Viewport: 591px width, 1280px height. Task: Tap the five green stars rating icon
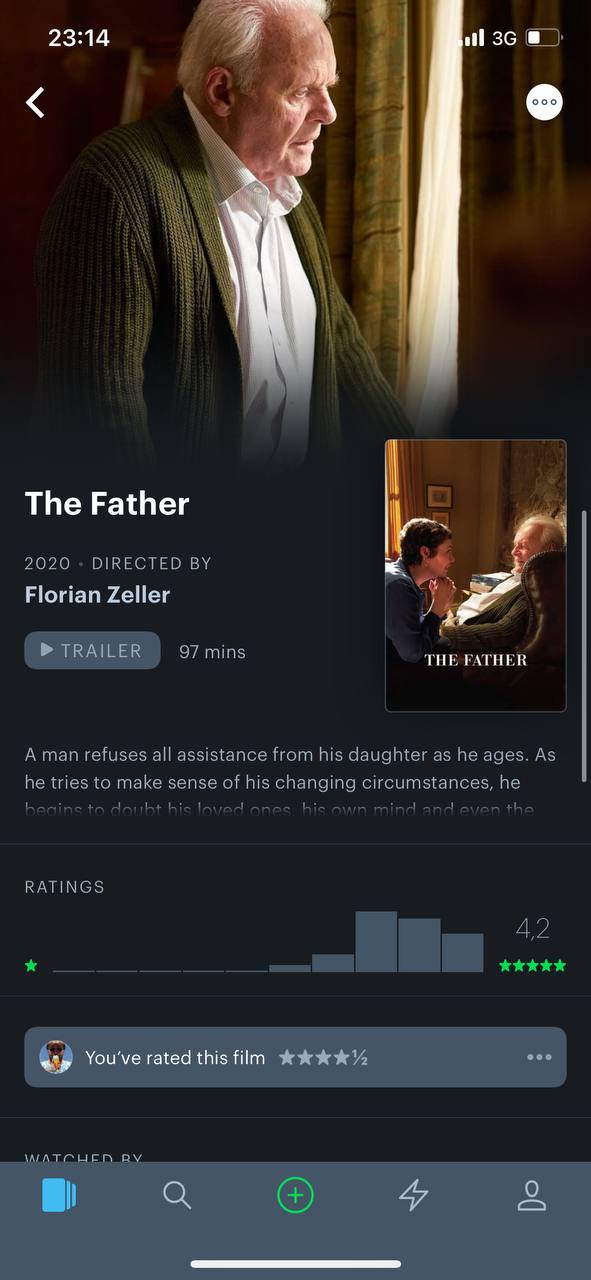click(x=532, y=965)
